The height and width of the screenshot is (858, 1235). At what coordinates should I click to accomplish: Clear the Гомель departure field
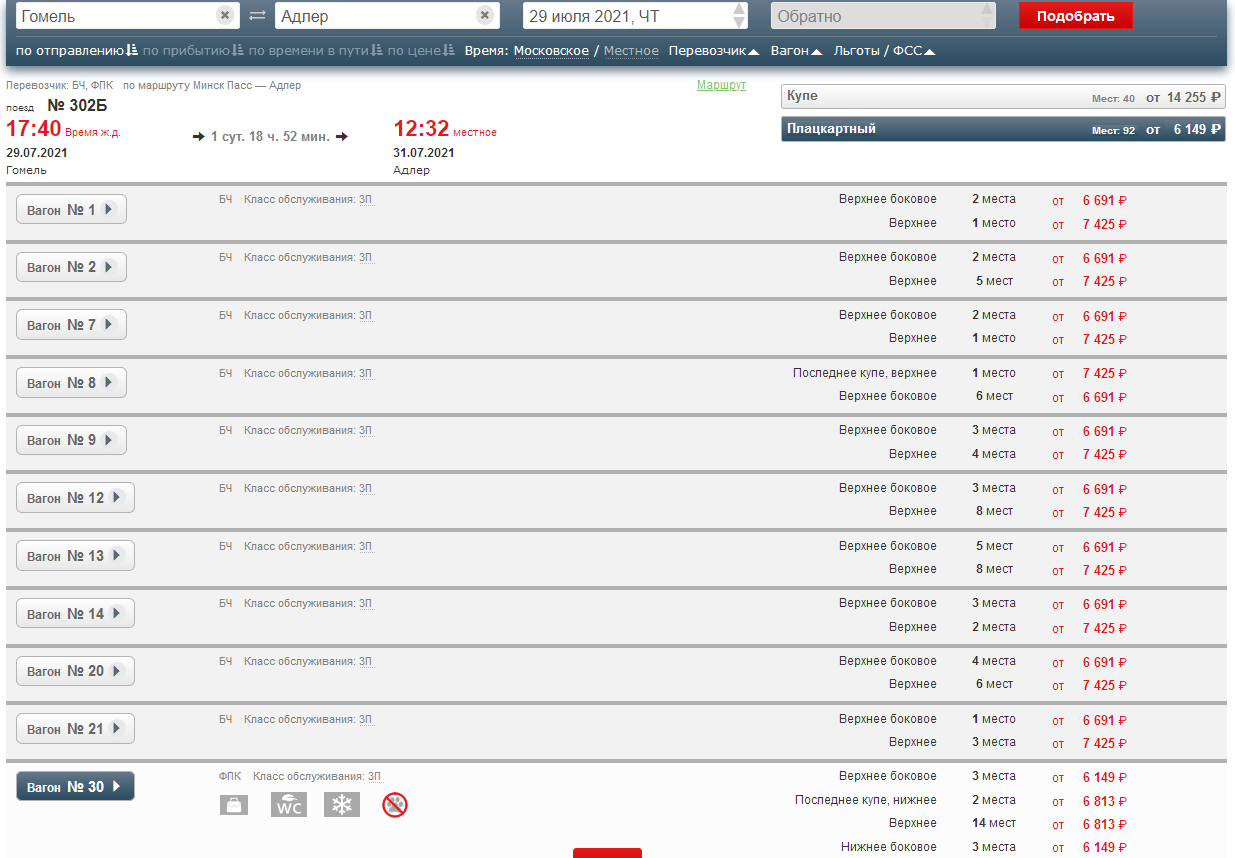click(x=225, y=15)
